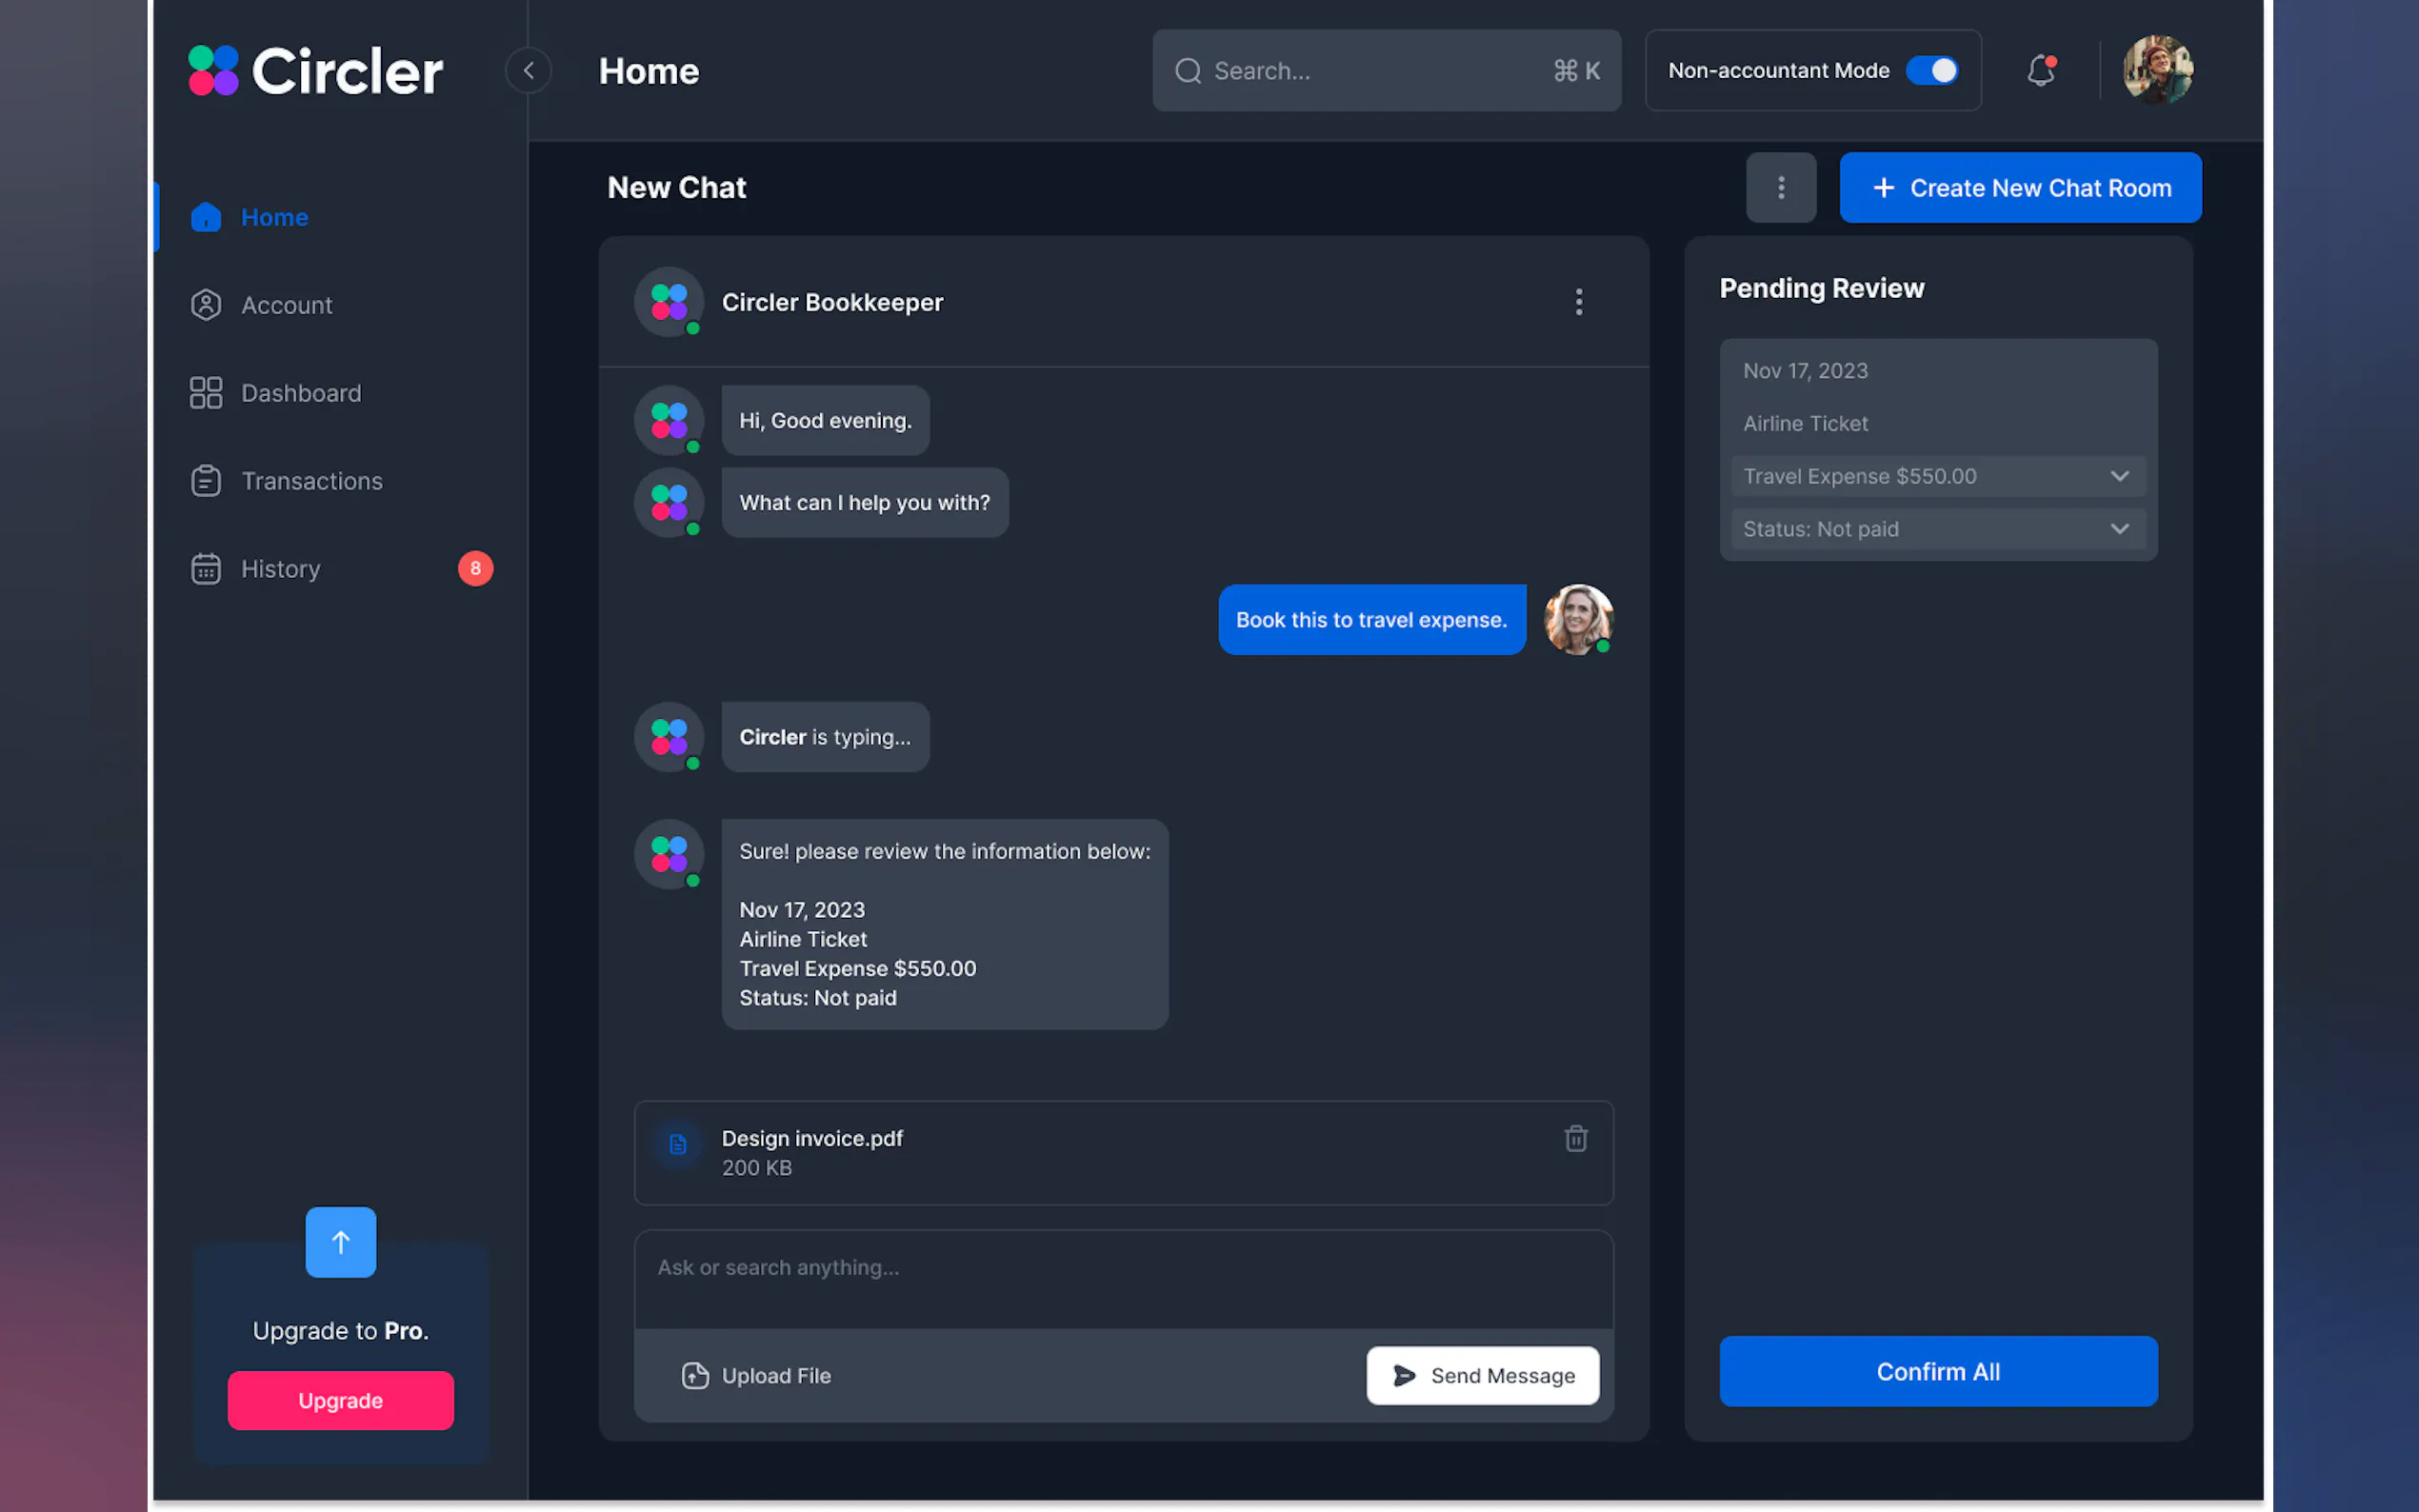
Task: Go to Transactions in sidebar
Action: click(x=311, y=481)
